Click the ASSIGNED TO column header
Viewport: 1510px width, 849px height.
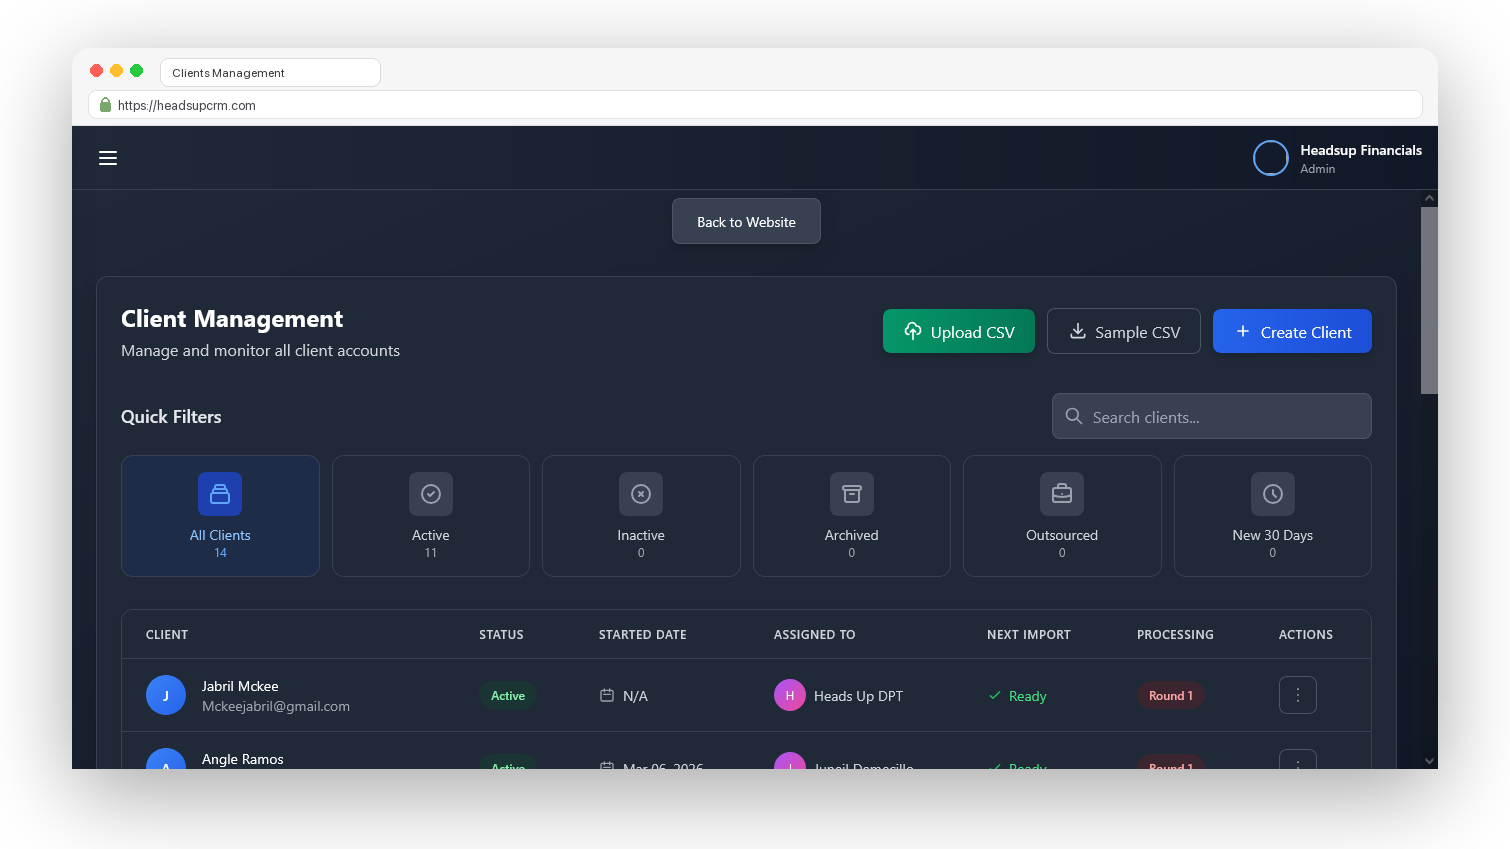[815, 634]
